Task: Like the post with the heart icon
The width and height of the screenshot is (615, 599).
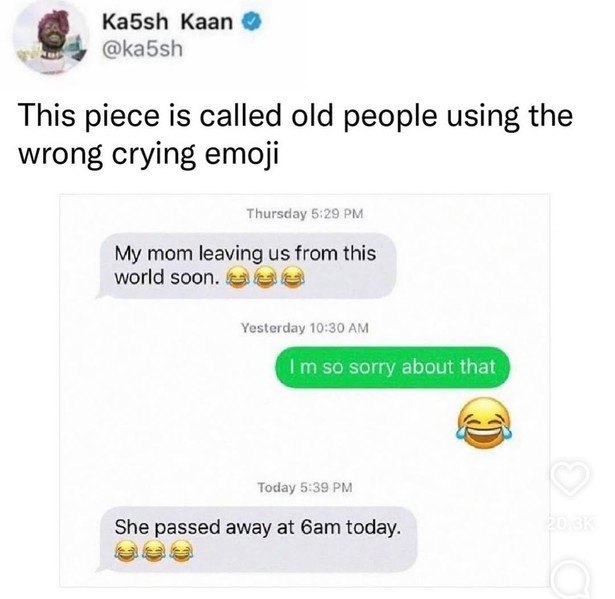Action: (570, 477)
